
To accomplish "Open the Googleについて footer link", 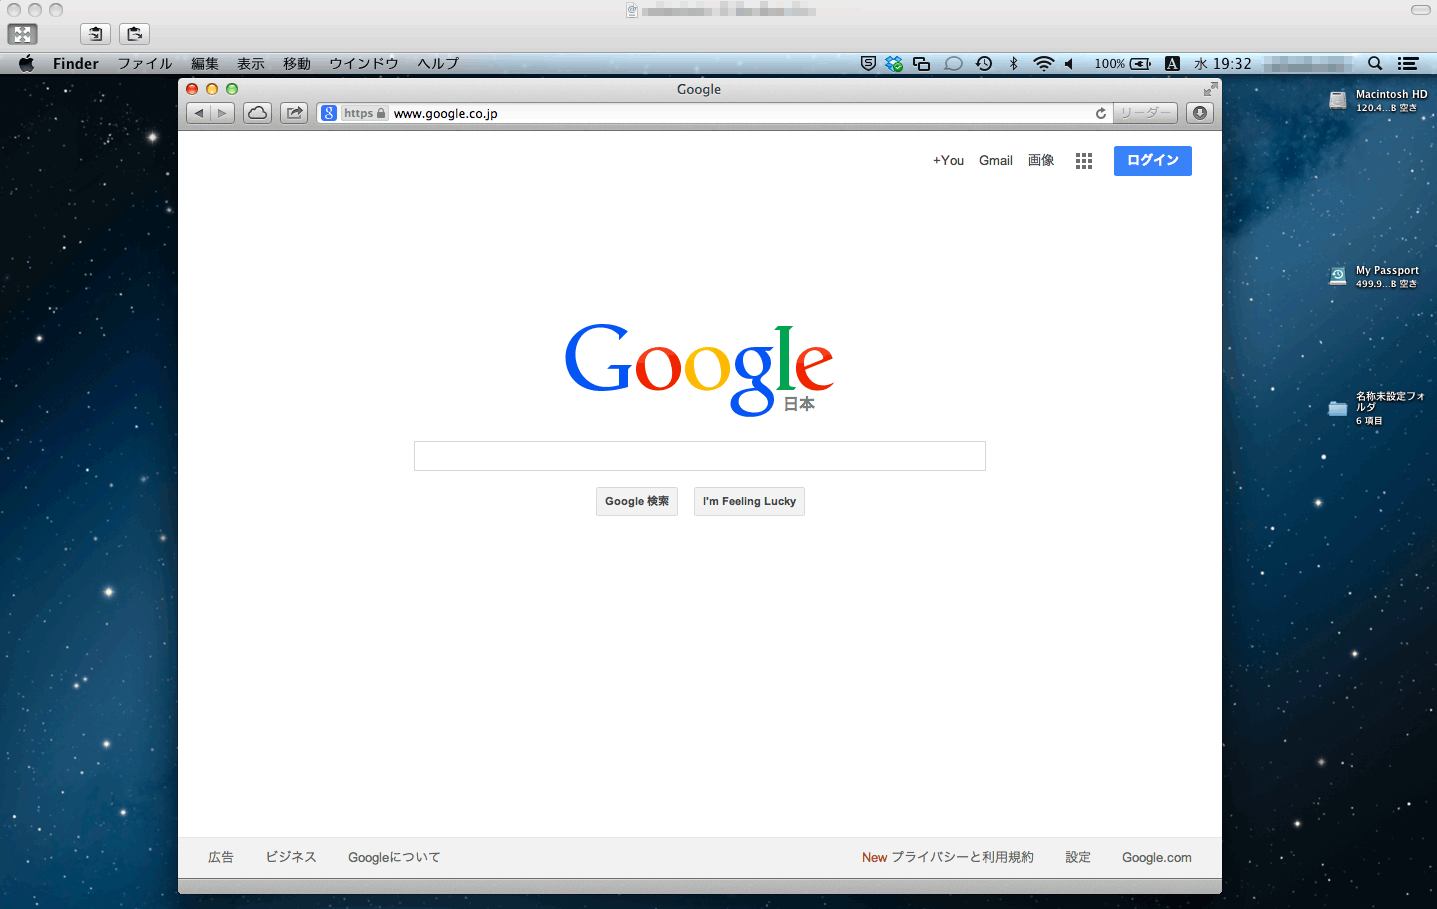I will pyautogui.click(x=394, y=857).
